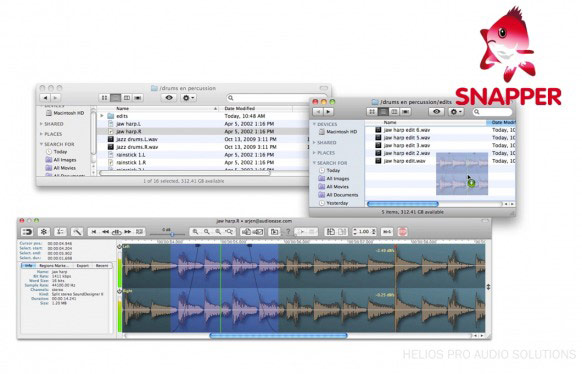Image resolution: width=582 pixels, height=374 pixels.
Task: Click the red marker on waveform timeline
Action: click(x=396, y=246)
